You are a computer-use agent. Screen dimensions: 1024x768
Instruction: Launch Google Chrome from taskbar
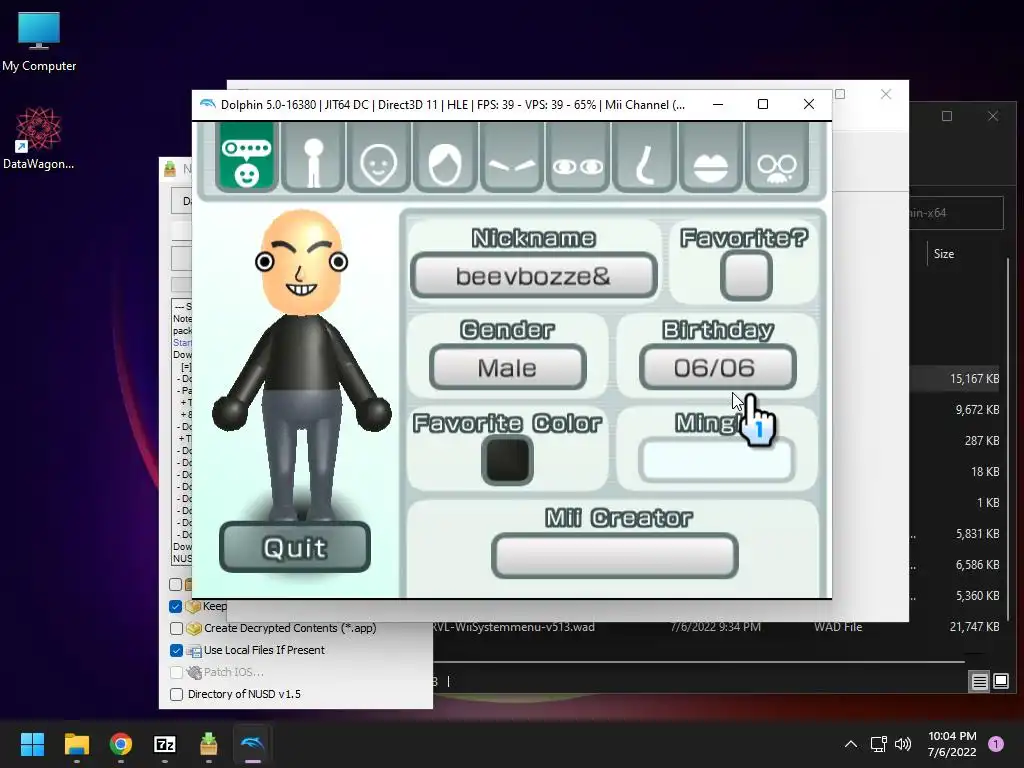pyautogui.click(x=121, y=744)
